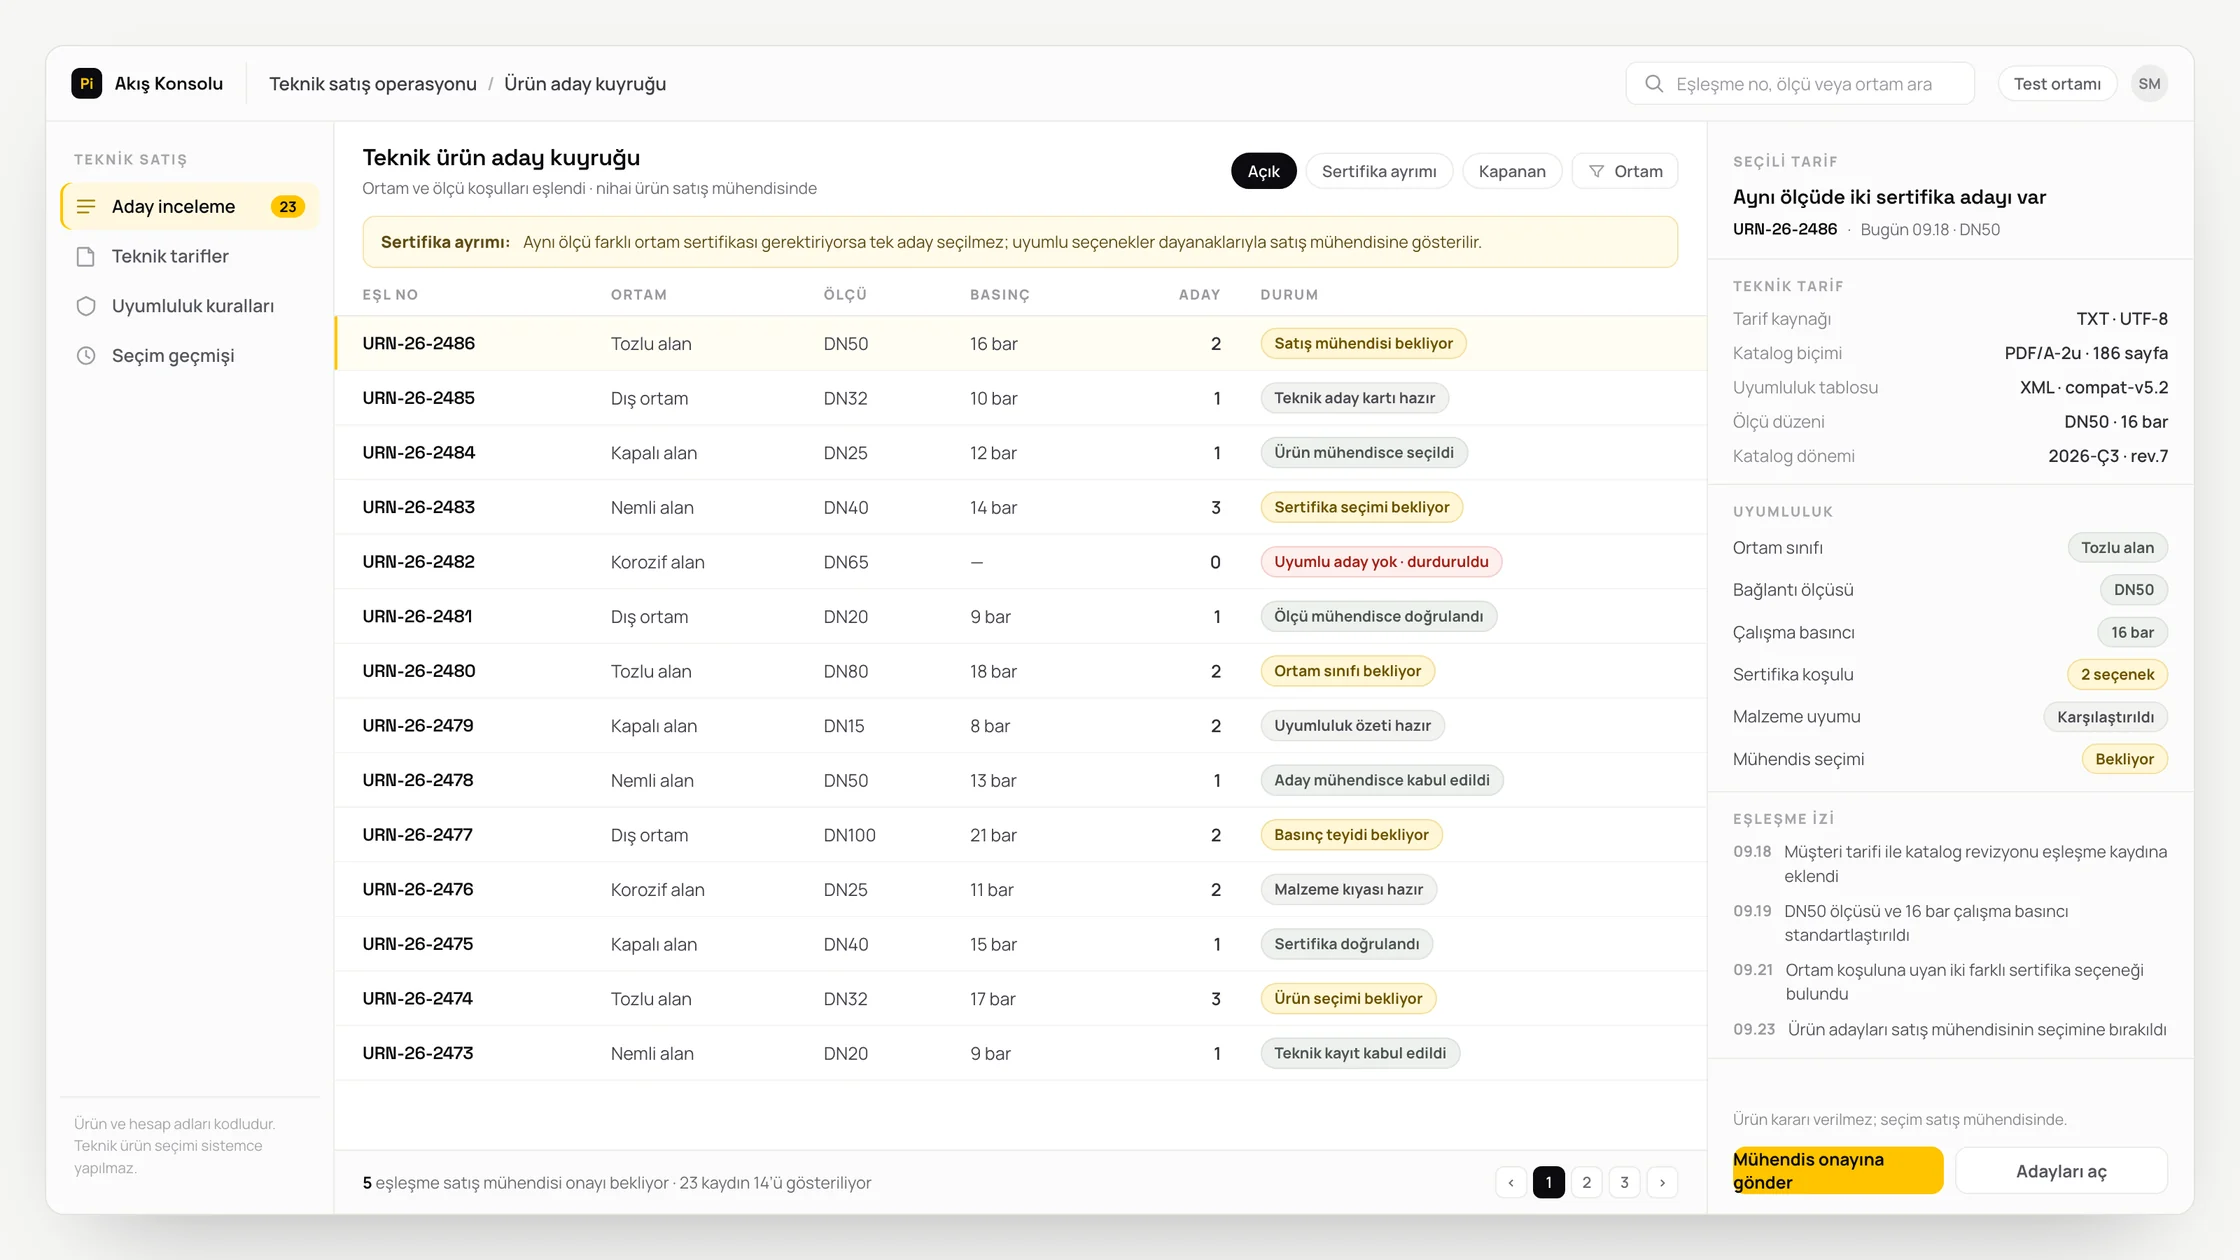Select the Sertifika ayrımı filter tab
The height and width of the screenshot is (1260, 2240).
(1379, 171)
